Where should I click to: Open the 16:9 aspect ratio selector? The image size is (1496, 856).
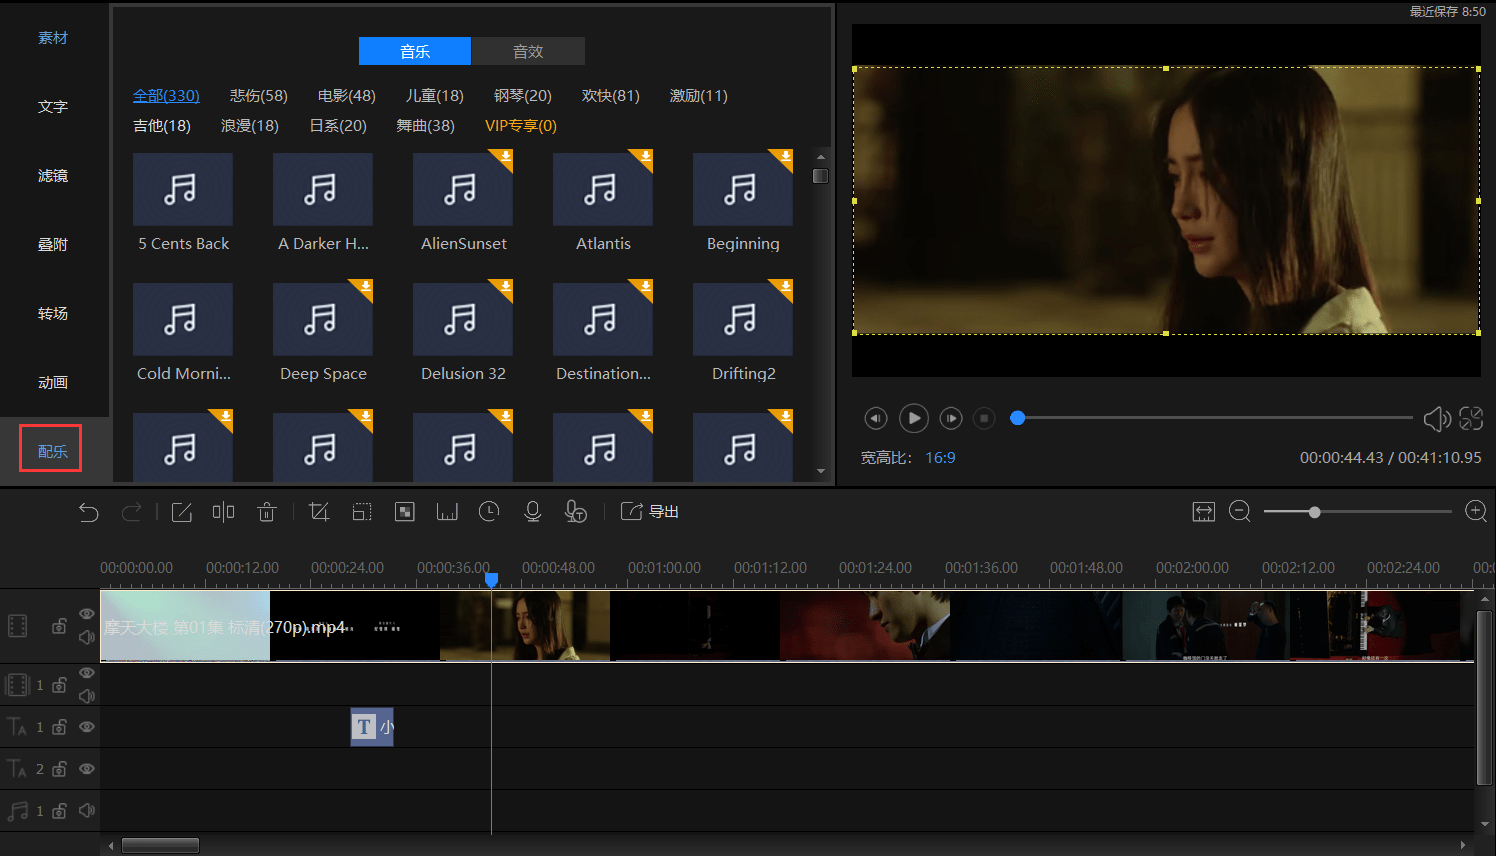pyautogui.click(x=940, y=458)
